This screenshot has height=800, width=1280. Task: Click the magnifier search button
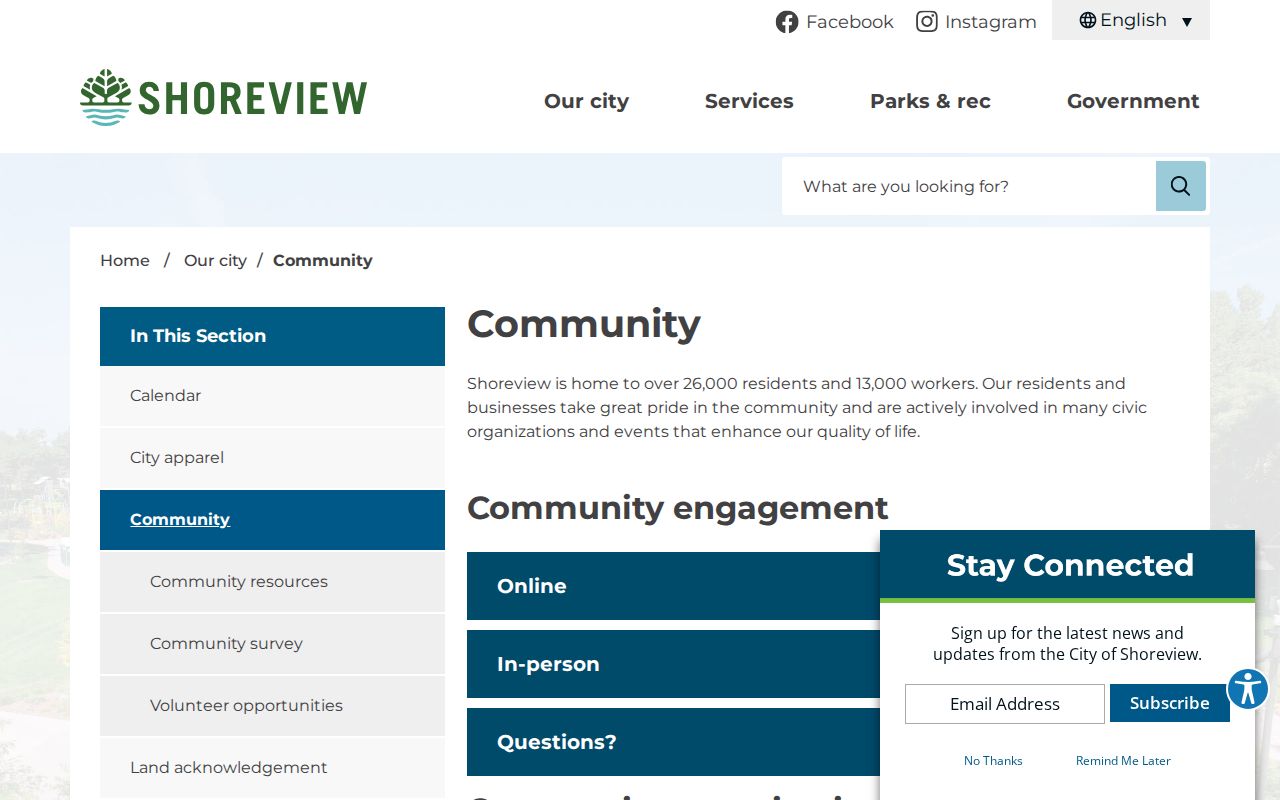(x=1181, y=186)
